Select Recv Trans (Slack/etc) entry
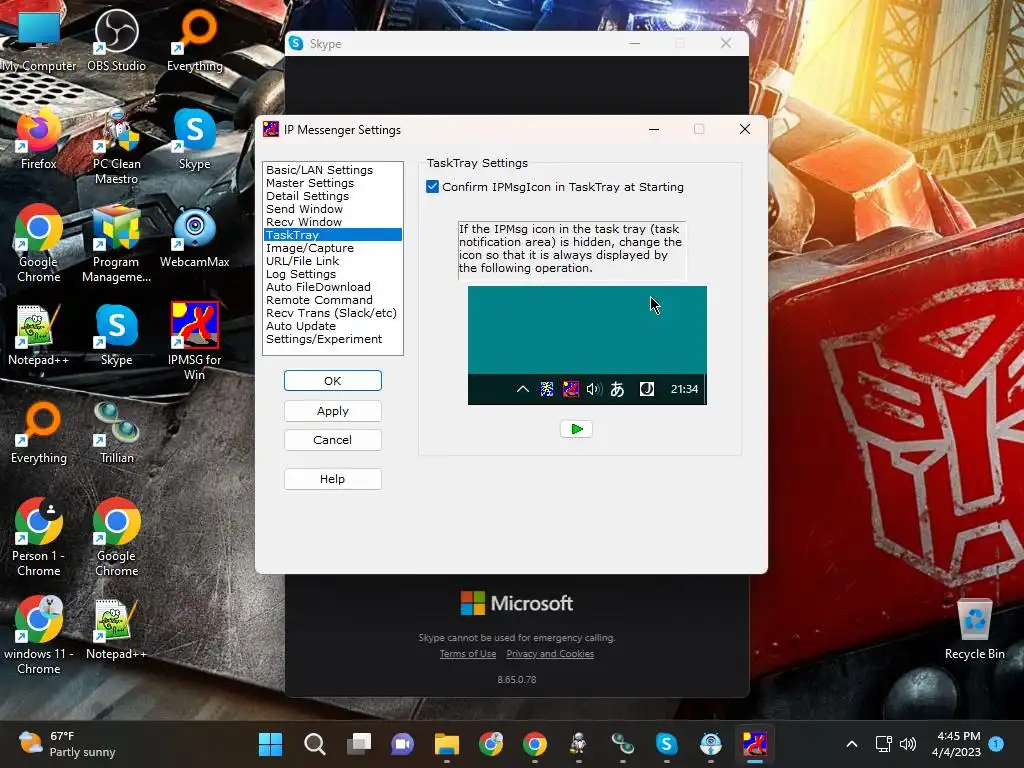Image resolution: width=1024 pixels, height=768 pixels. (331, 313)
